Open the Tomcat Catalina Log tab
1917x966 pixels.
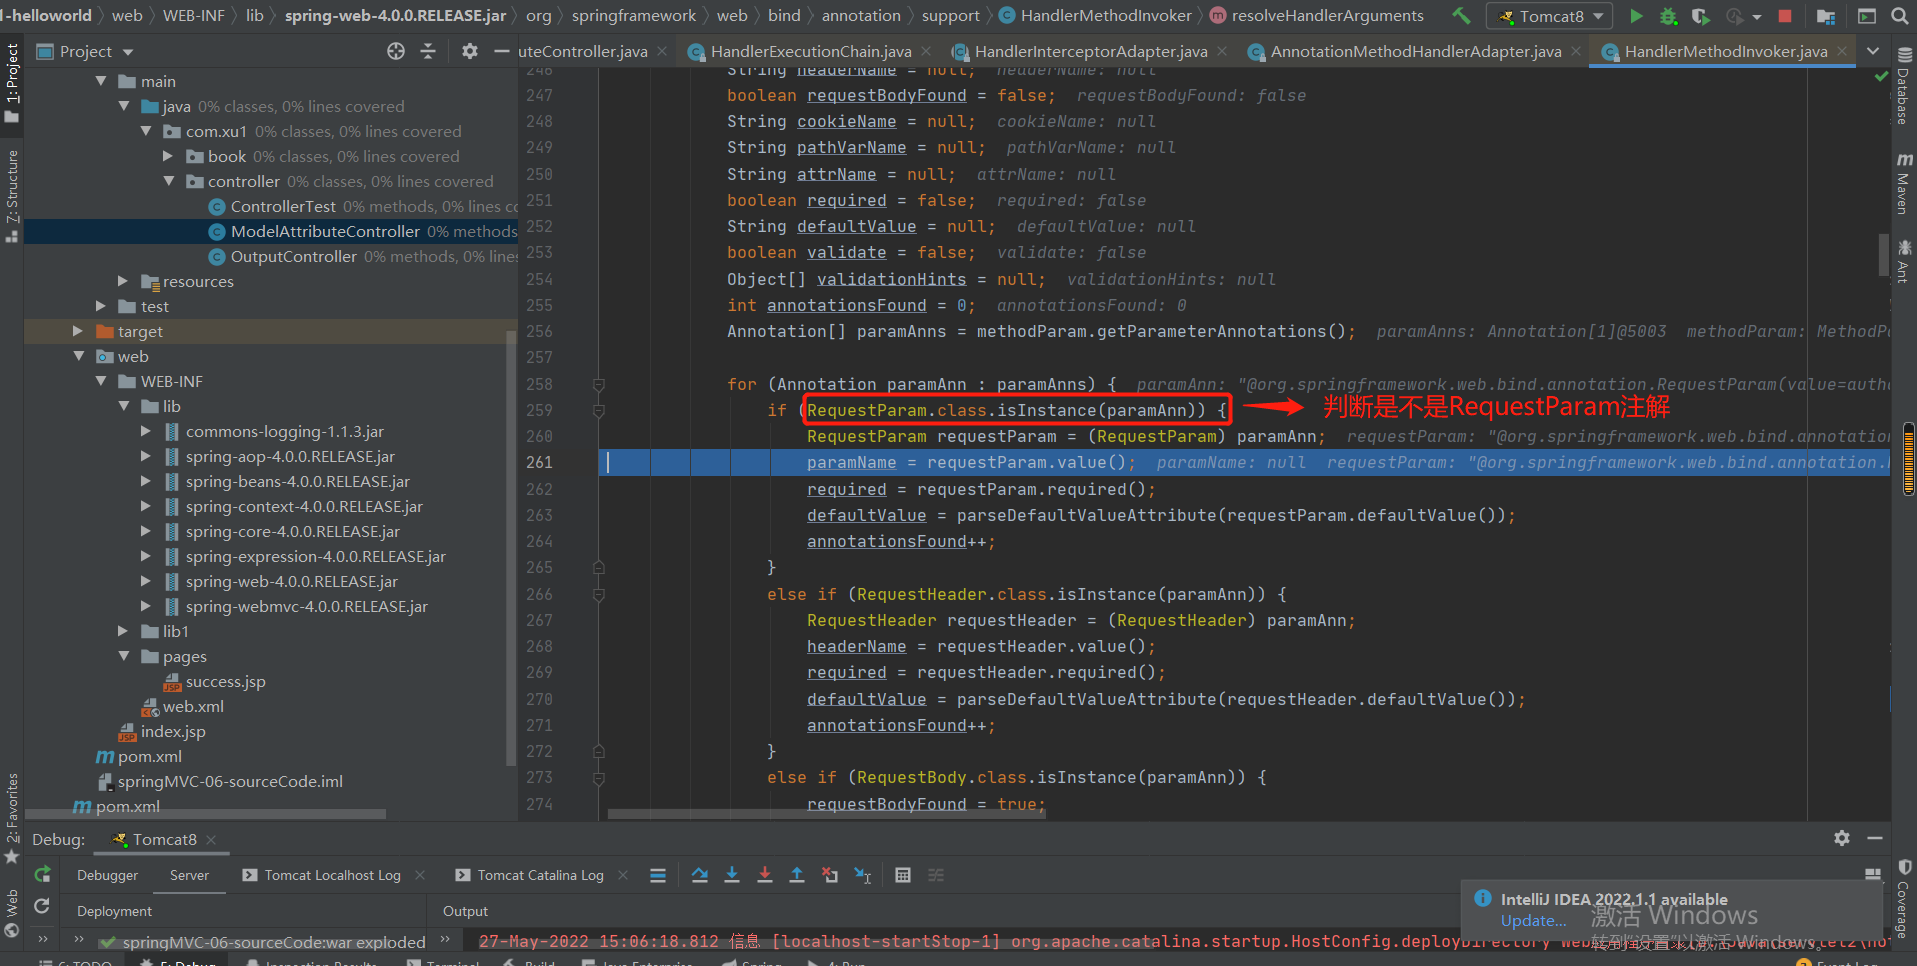click(540, 875)
